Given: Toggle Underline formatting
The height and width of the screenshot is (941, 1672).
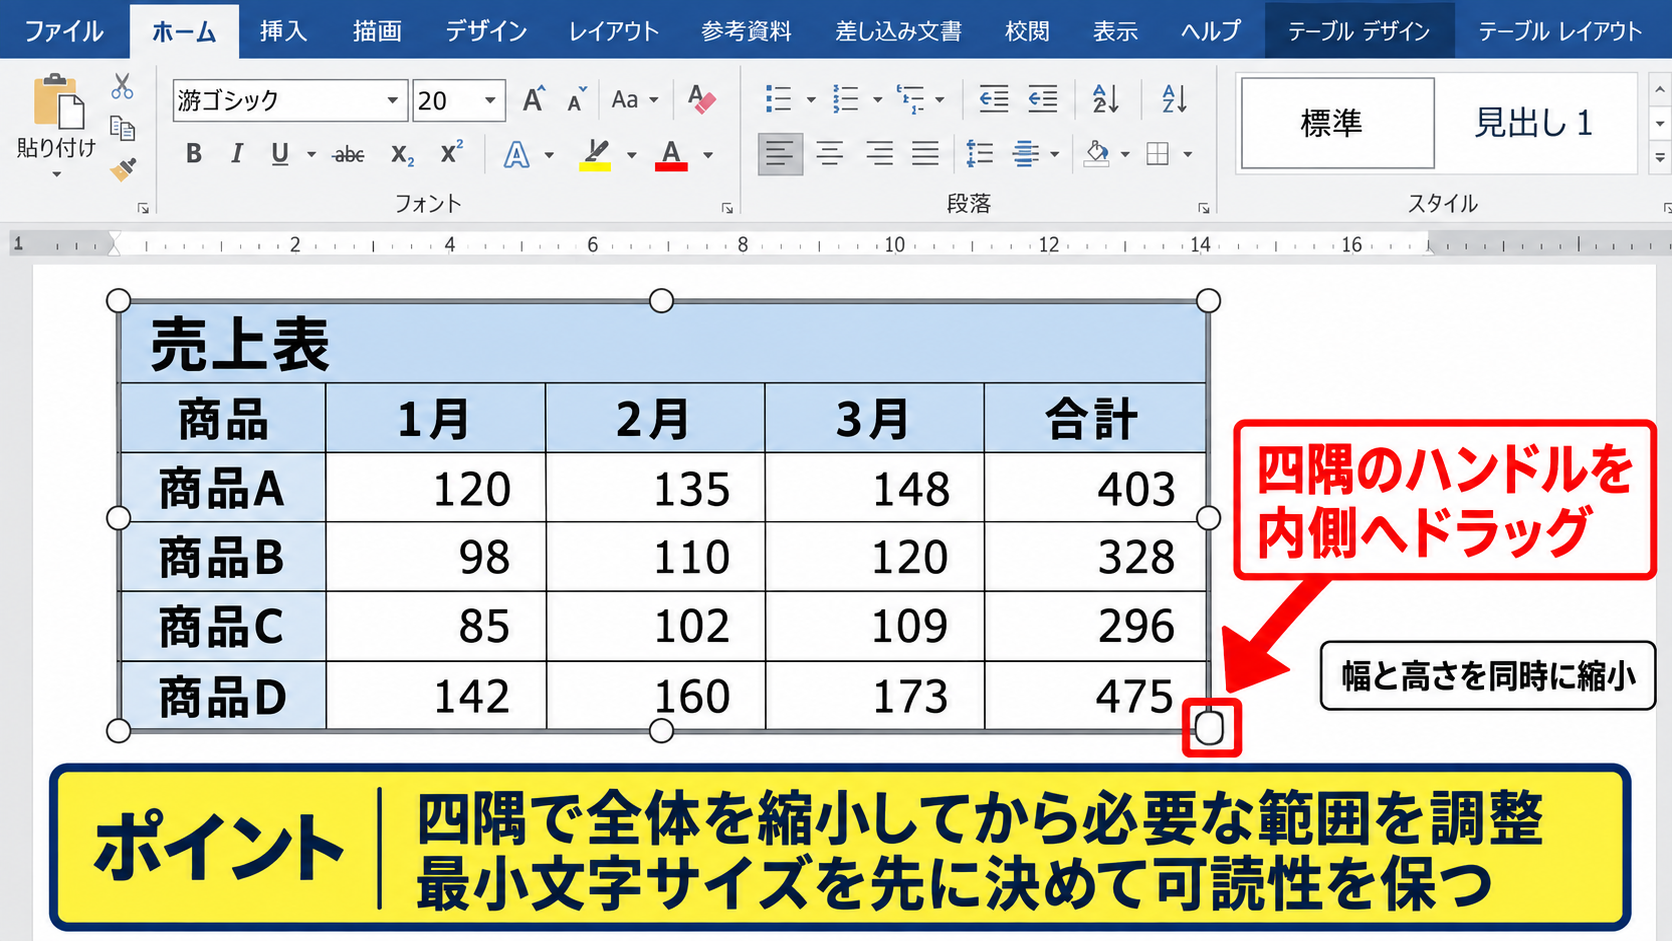Looking at the screenshot, I should tap(280, 154).
